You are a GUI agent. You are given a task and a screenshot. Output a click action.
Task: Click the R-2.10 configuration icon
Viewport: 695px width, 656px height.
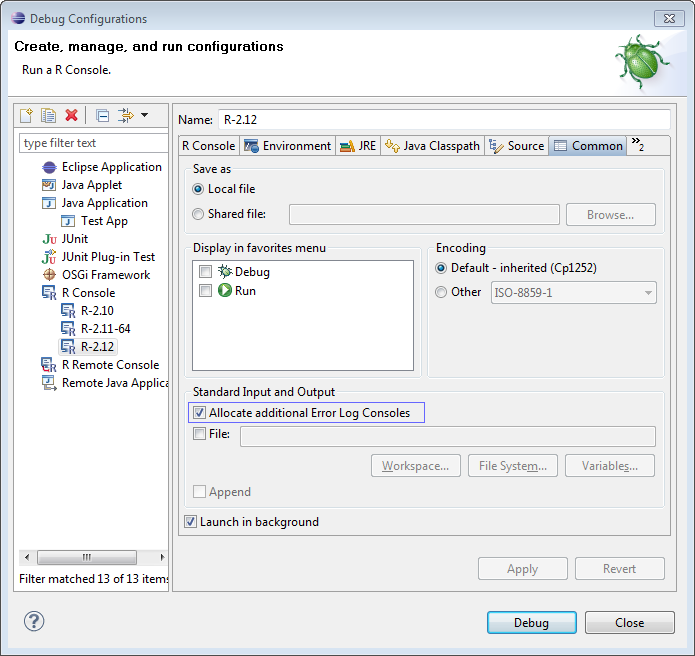(x=68, y=311)
